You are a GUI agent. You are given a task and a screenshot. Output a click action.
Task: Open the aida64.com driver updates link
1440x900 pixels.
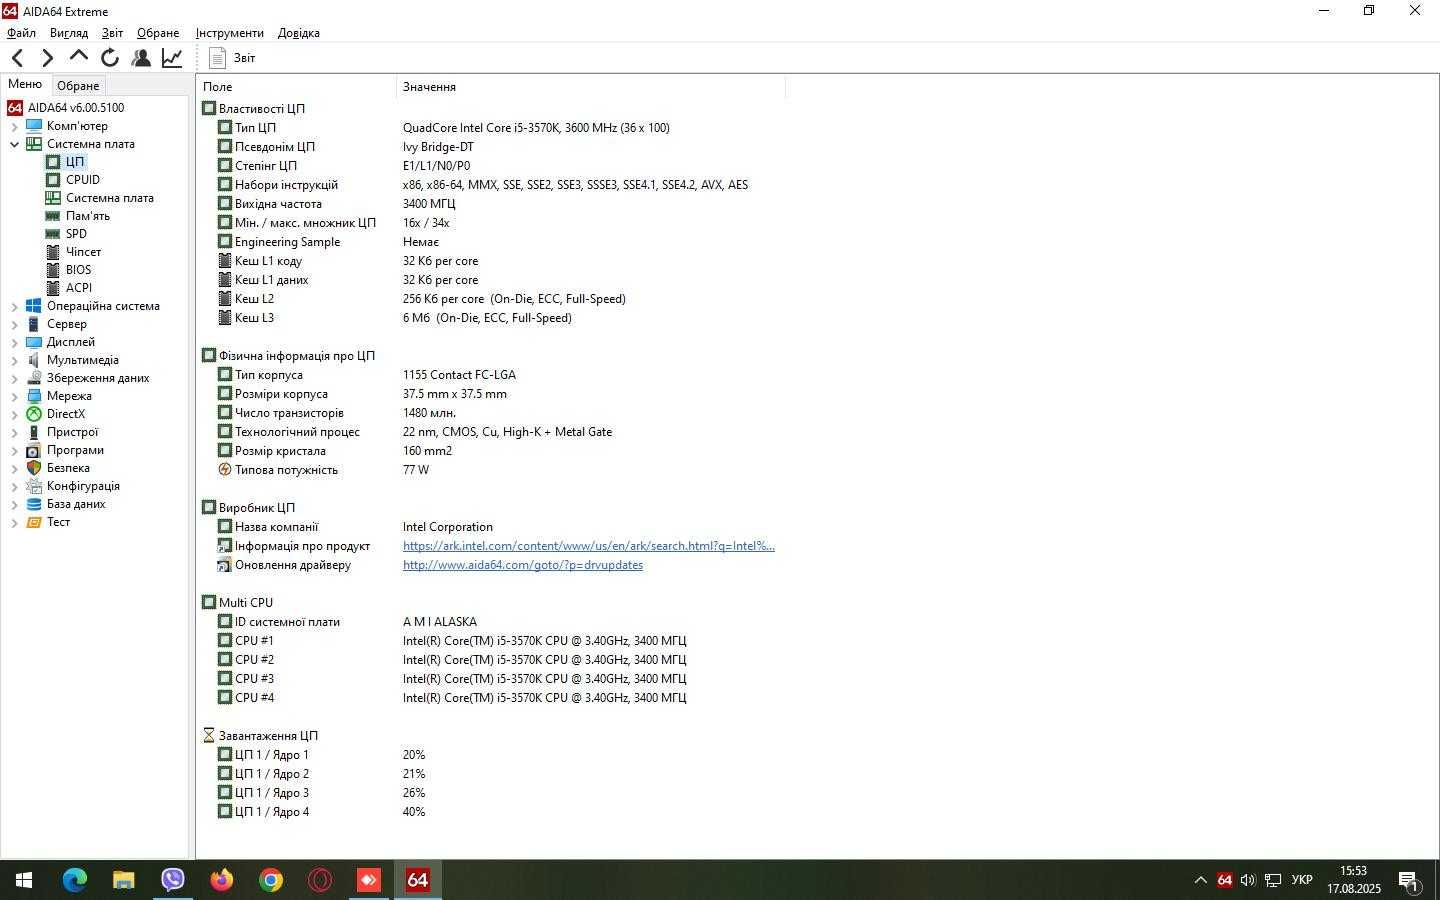click(x=523, y=565)
